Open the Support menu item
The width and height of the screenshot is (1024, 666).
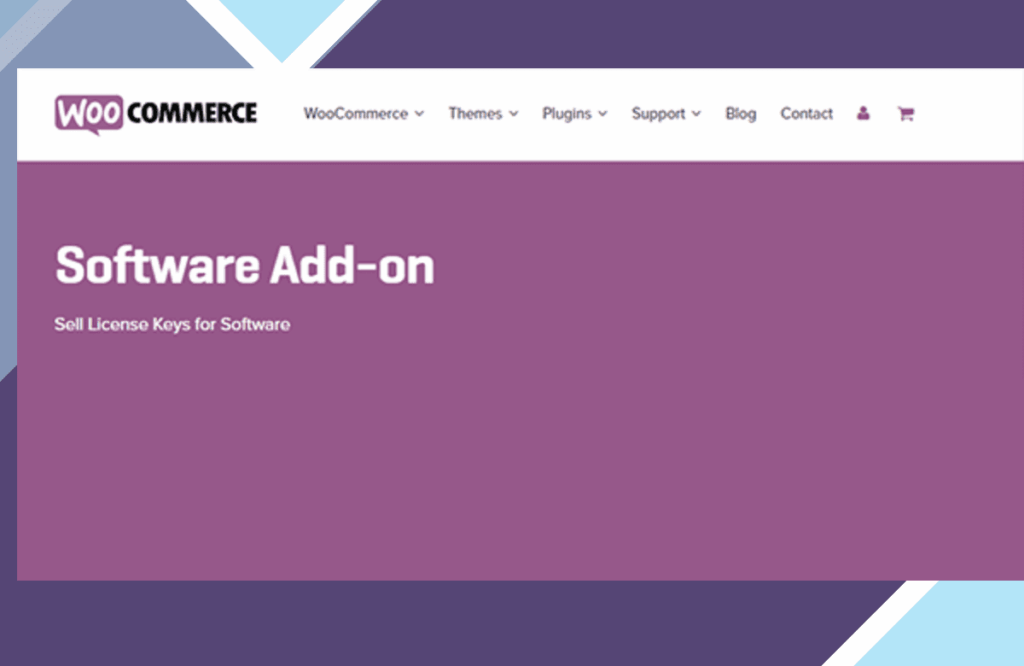click(x=658, y=114)
